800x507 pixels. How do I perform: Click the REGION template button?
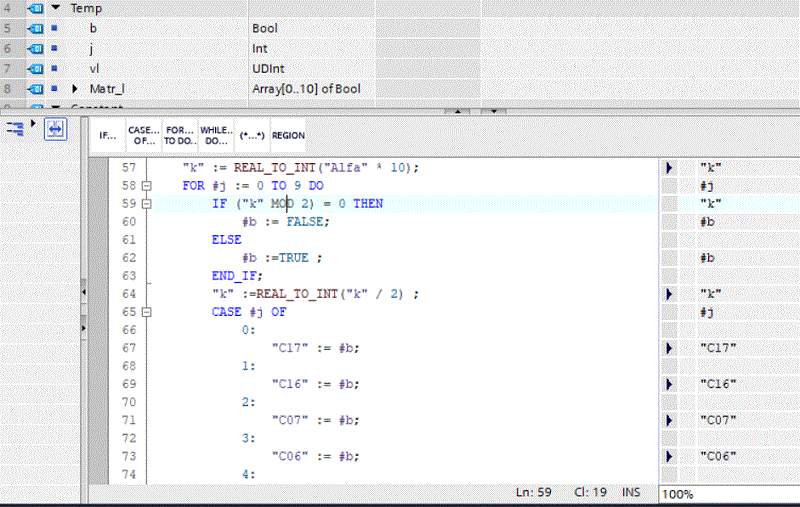288,135
